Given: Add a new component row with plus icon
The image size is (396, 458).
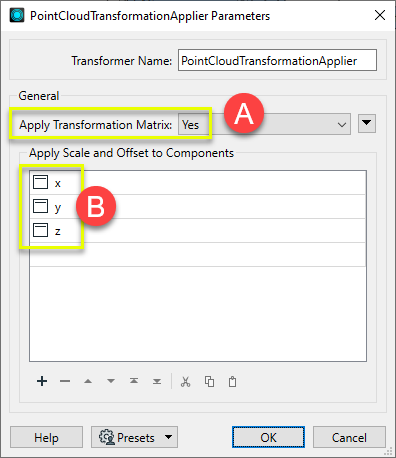Looking at the screenshot, I should point(42,381).
